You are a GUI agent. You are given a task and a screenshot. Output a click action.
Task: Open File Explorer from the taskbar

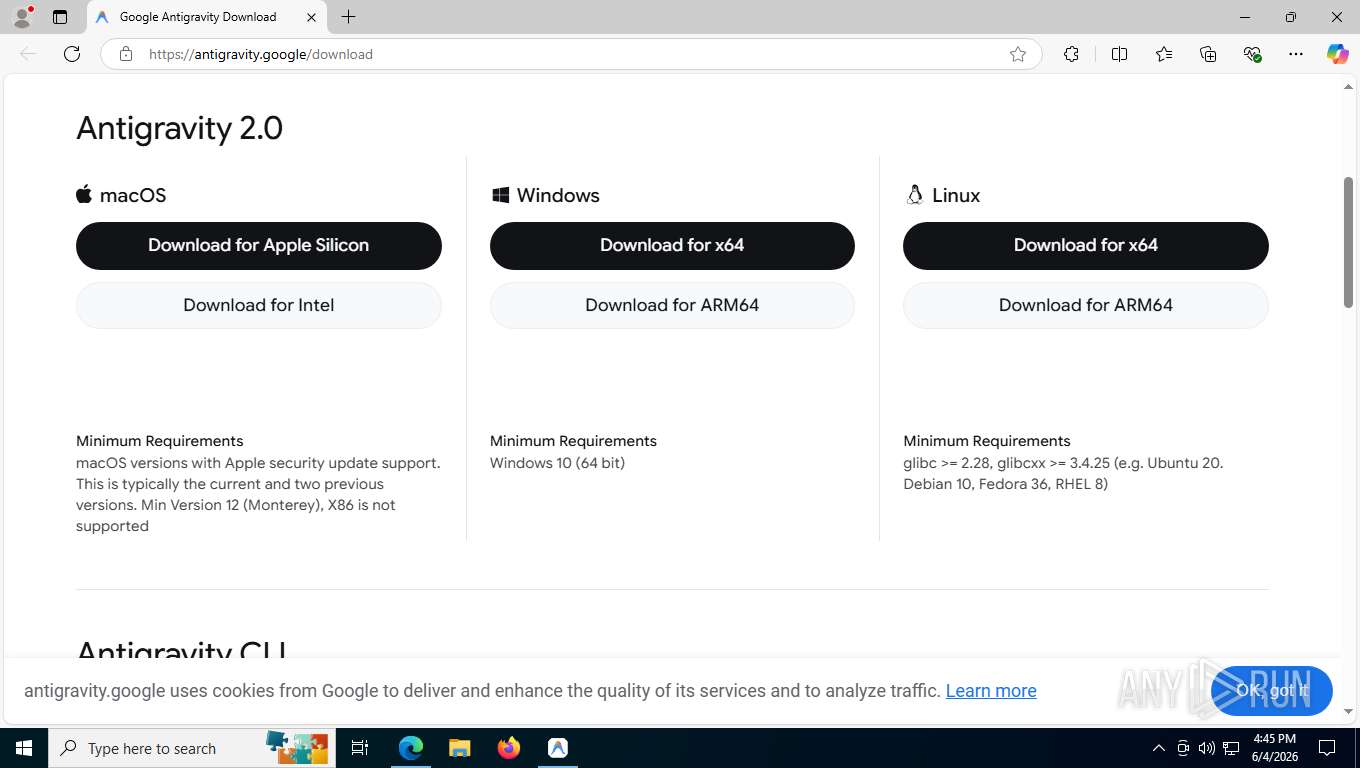[459, 748]
